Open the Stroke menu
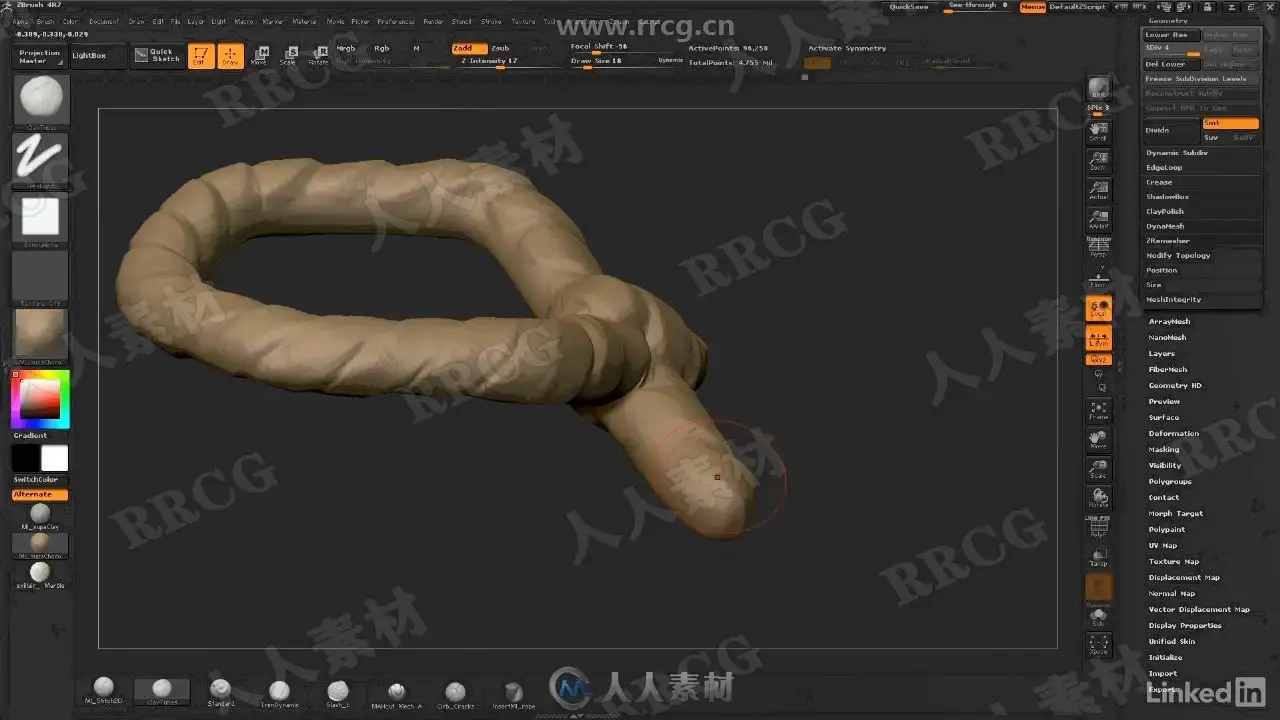The image size is (1280, 720). click(491, 21)
